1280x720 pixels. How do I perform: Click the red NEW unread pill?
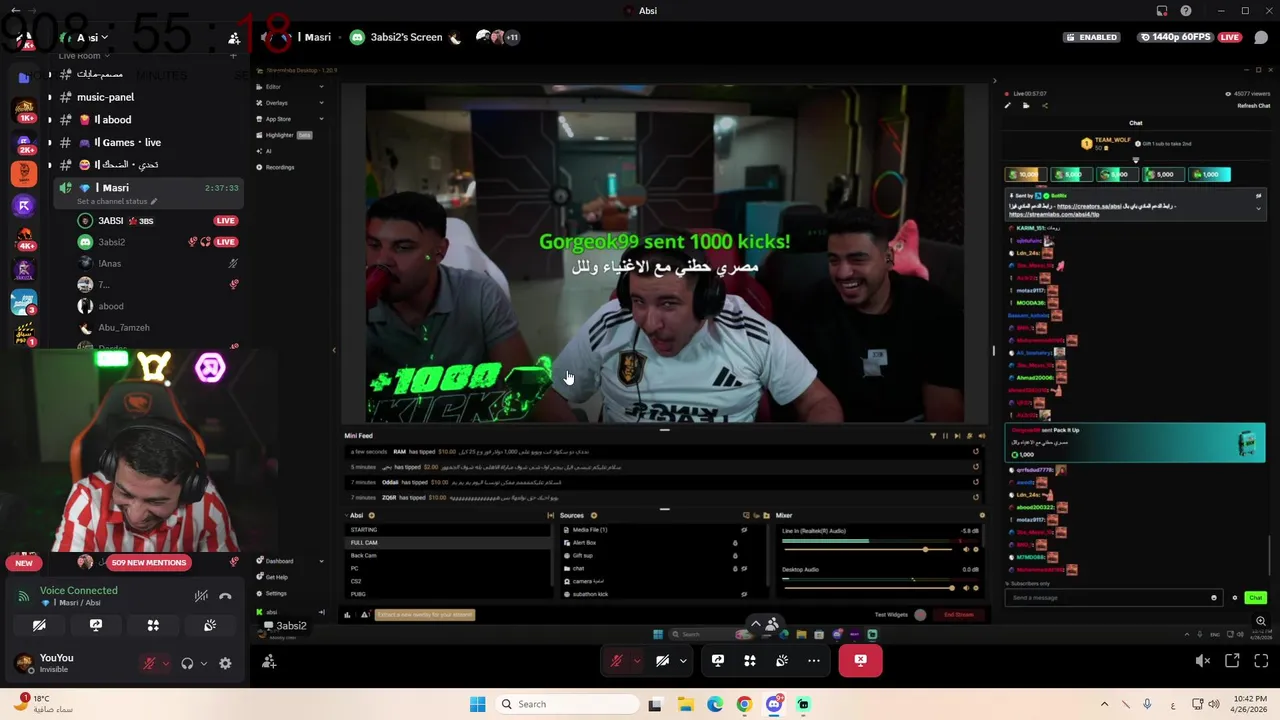24,563
